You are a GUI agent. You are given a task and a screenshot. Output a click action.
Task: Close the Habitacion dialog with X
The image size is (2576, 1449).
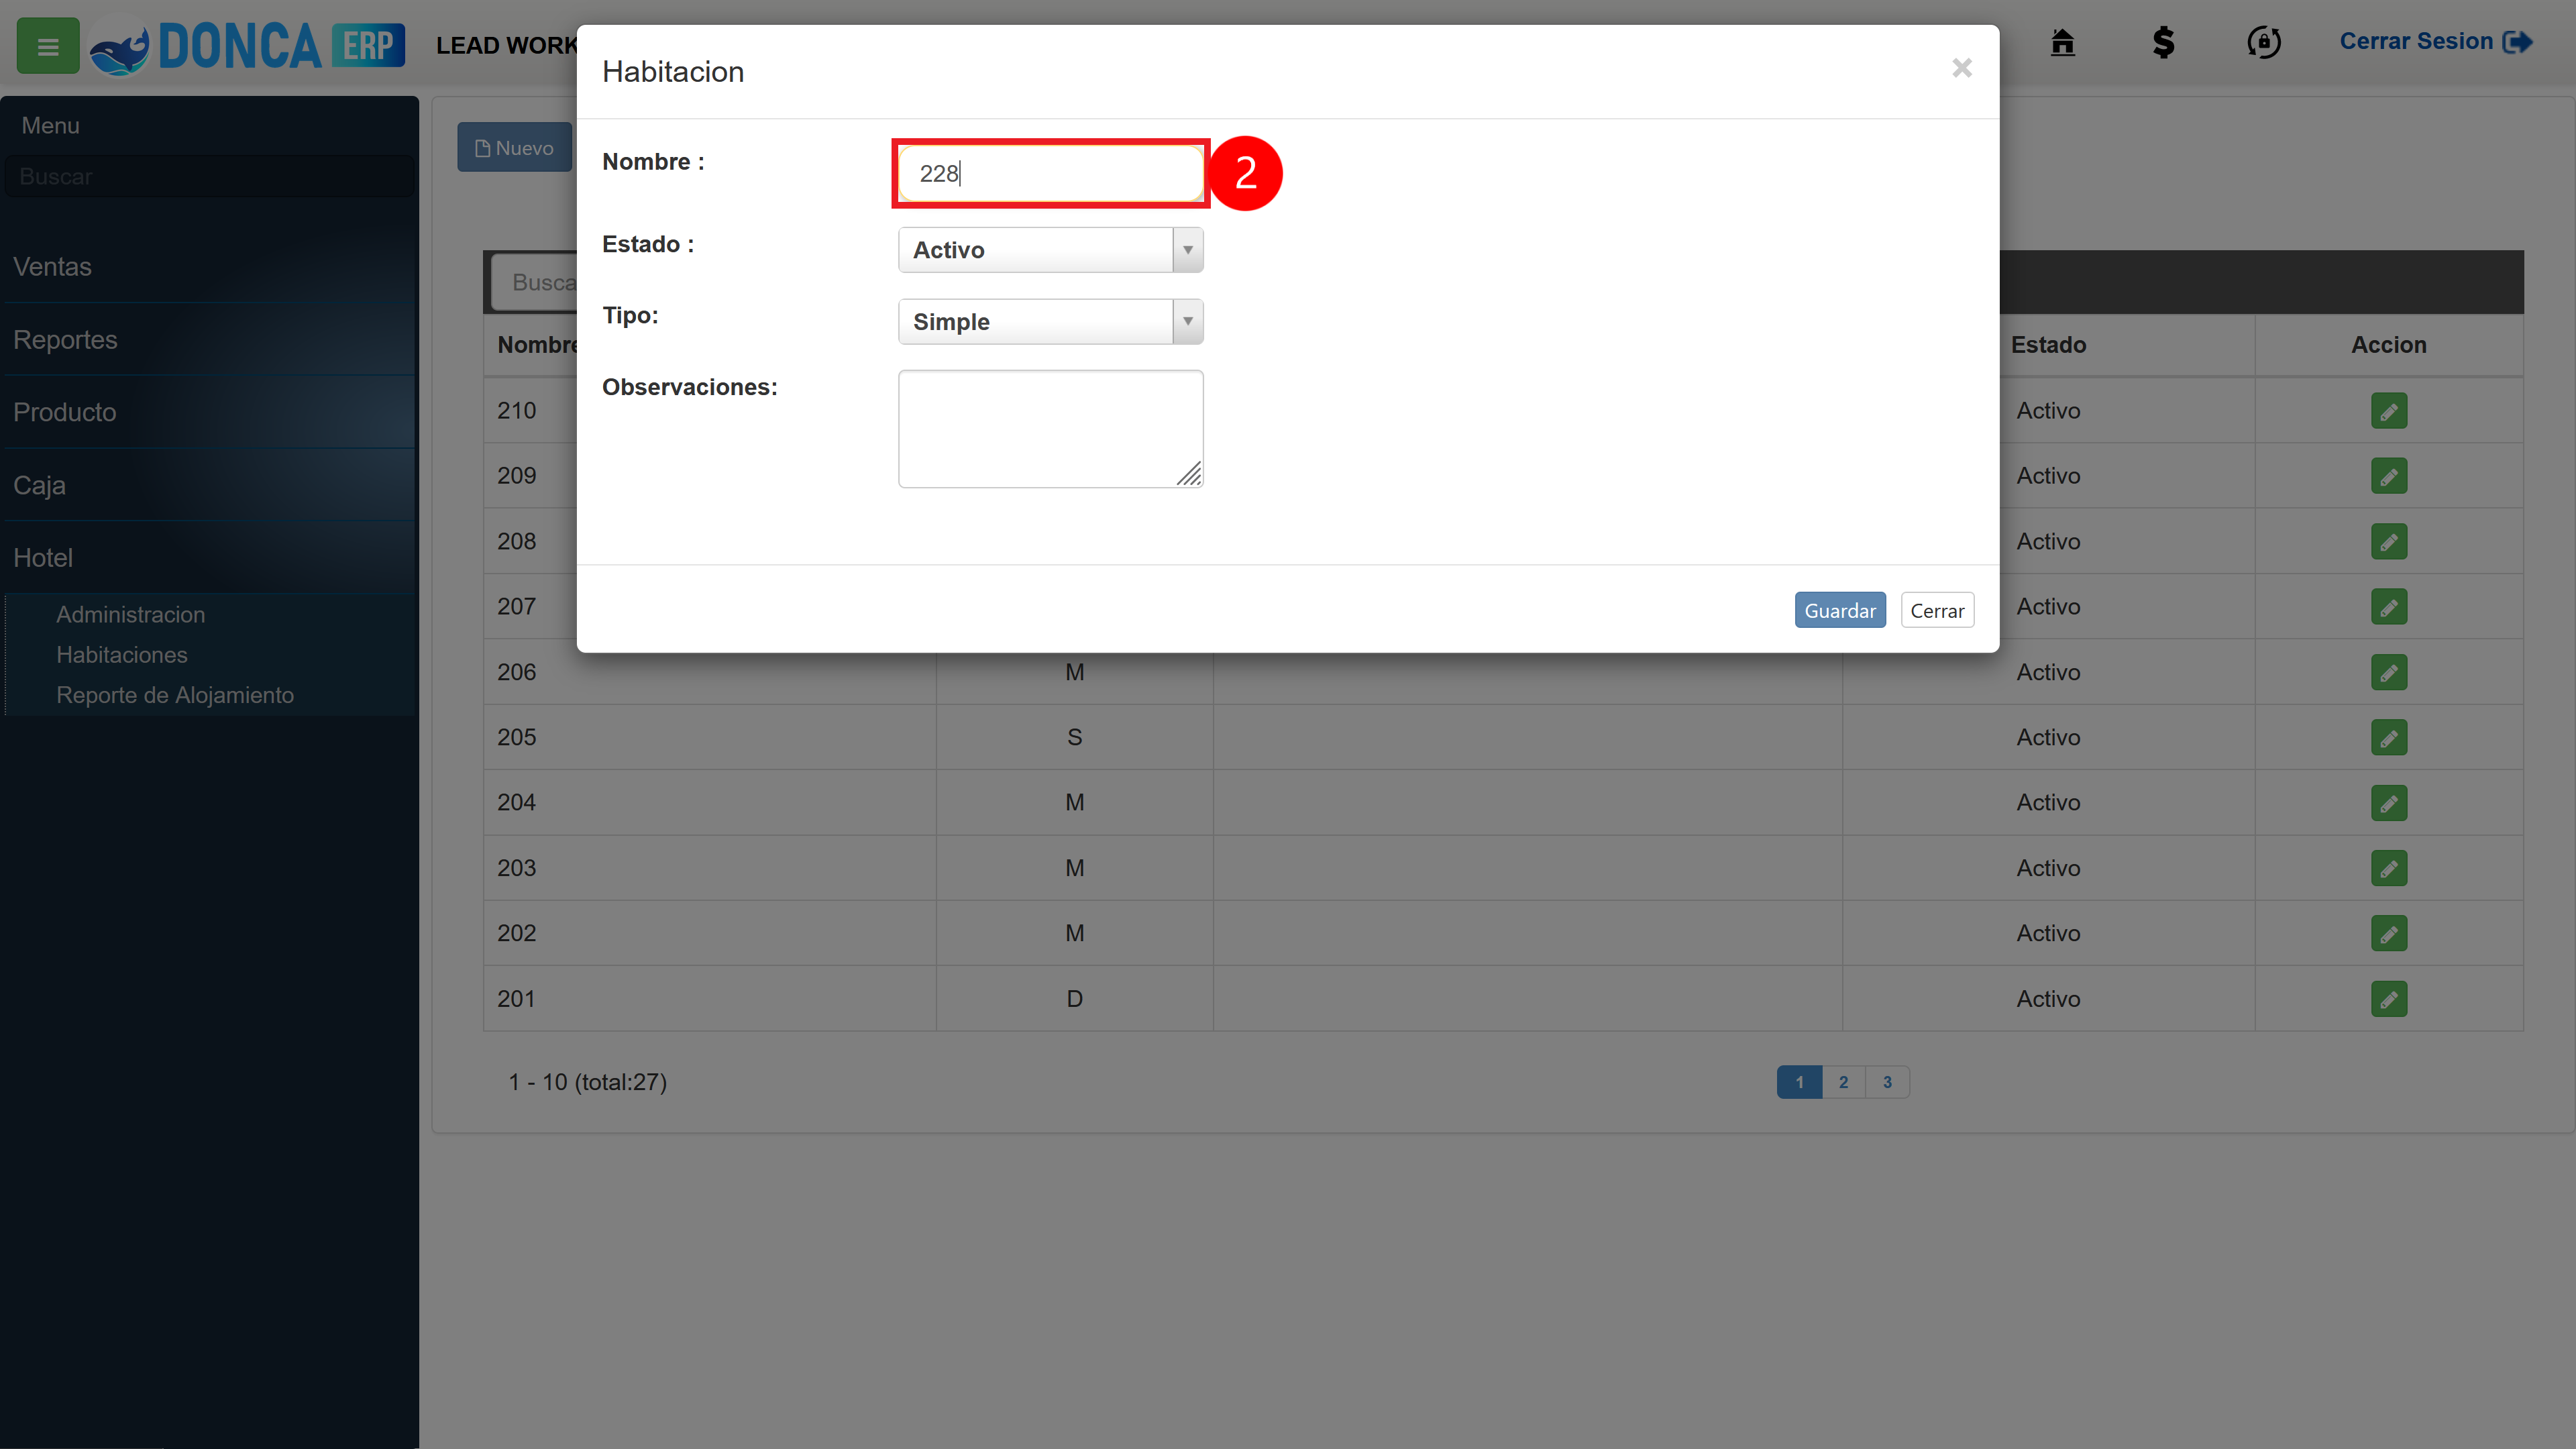(1961, 68)
